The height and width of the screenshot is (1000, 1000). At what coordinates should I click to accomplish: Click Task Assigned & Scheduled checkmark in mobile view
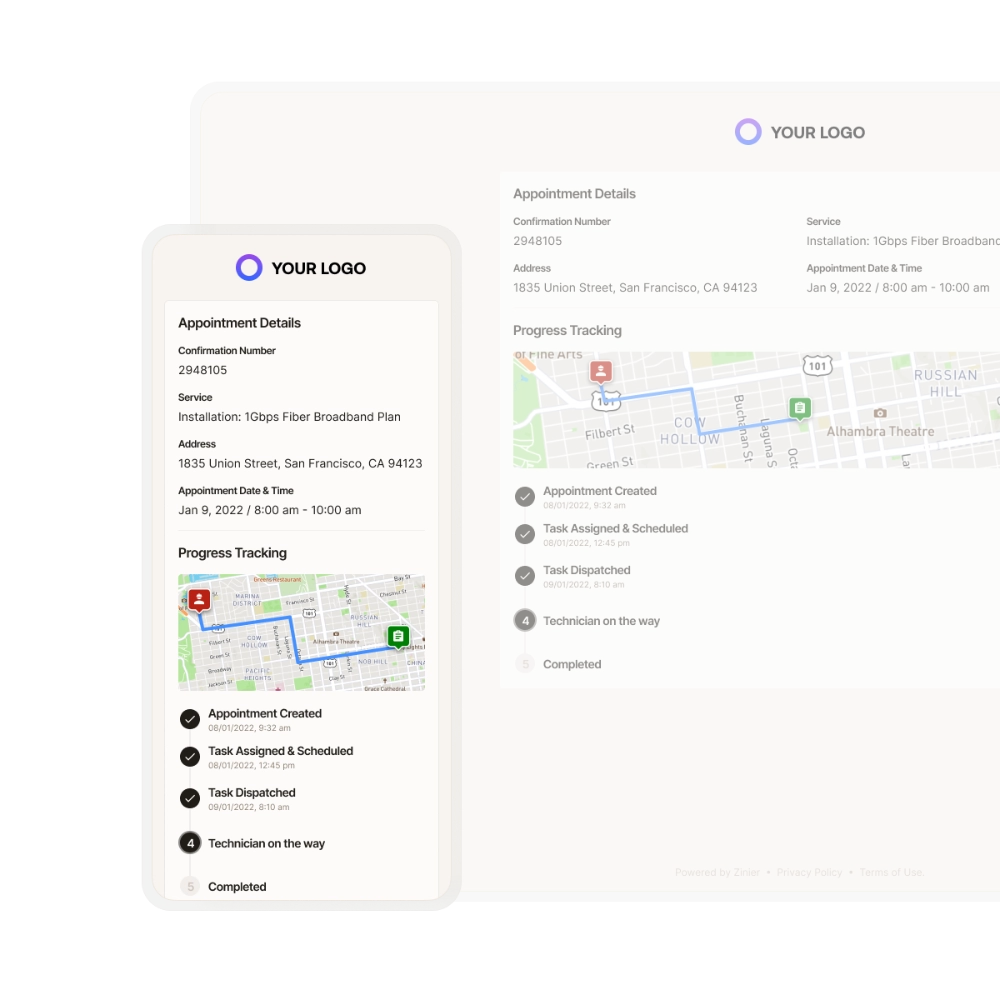189,756
